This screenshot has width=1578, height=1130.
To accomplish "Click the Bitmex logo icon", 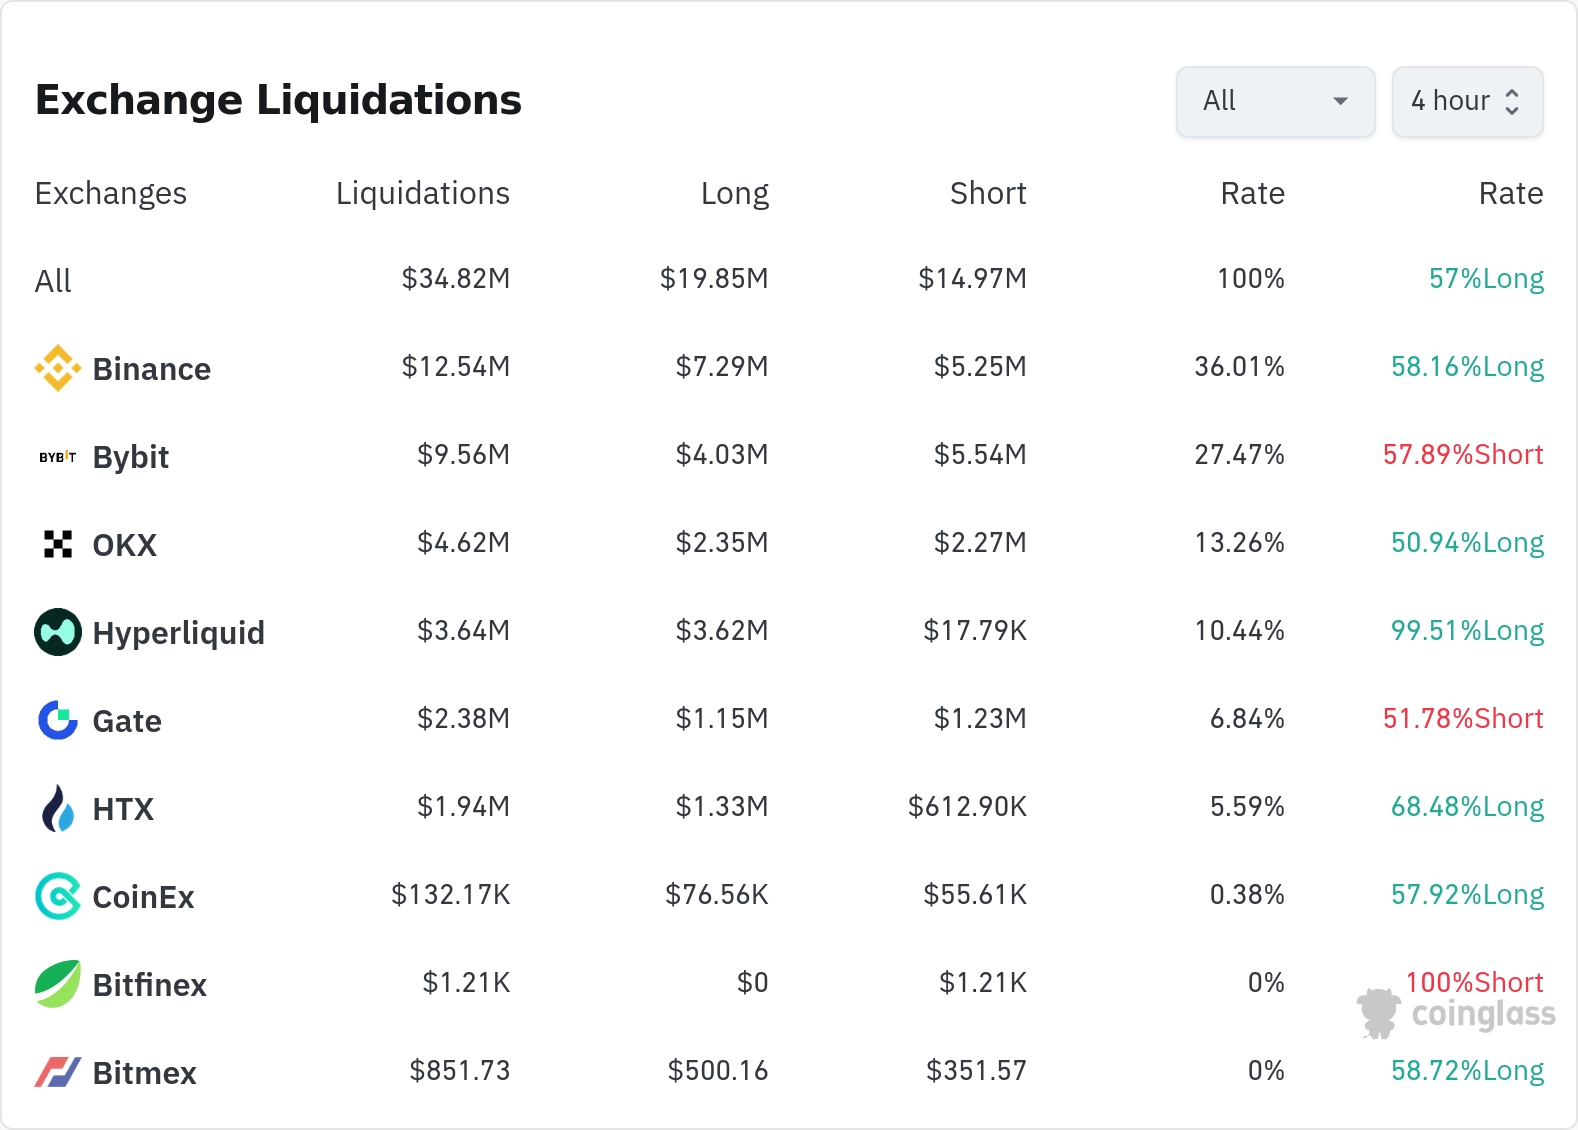I will click(x=58, y=1072).
